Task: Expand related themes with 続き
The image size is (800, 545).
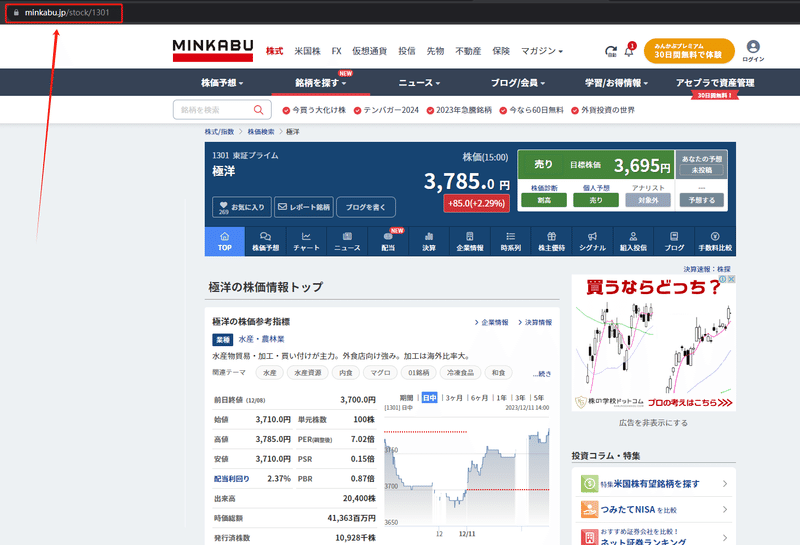Action: pyautogui.click(x=542, y=374)
